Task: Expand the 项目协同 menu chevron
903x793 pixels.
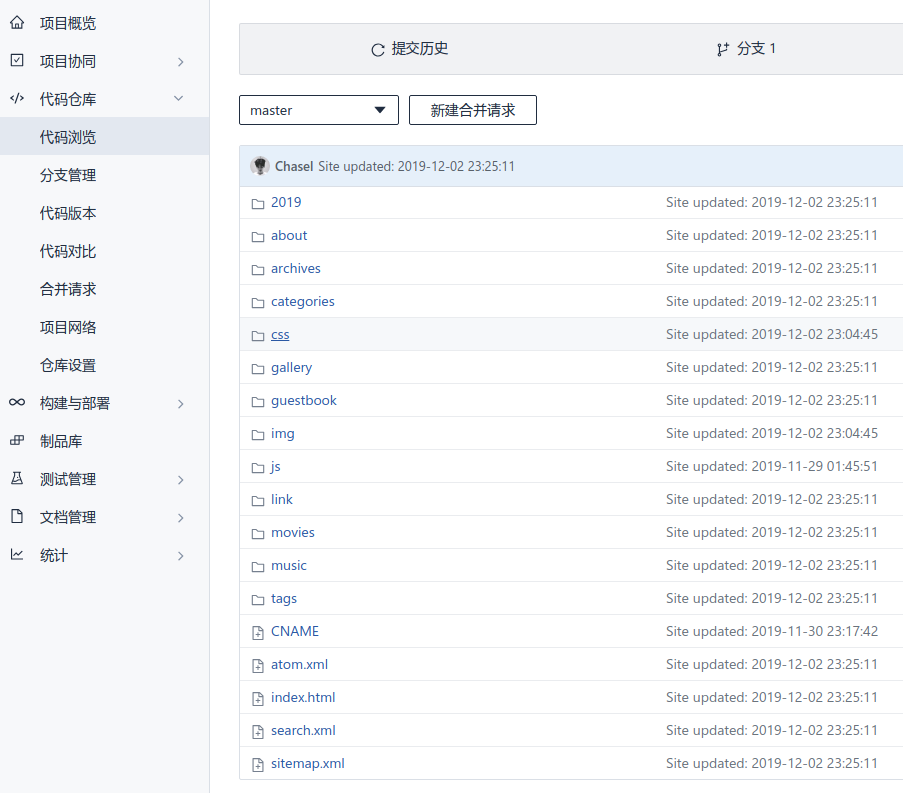Action: (x=180, y=62)
